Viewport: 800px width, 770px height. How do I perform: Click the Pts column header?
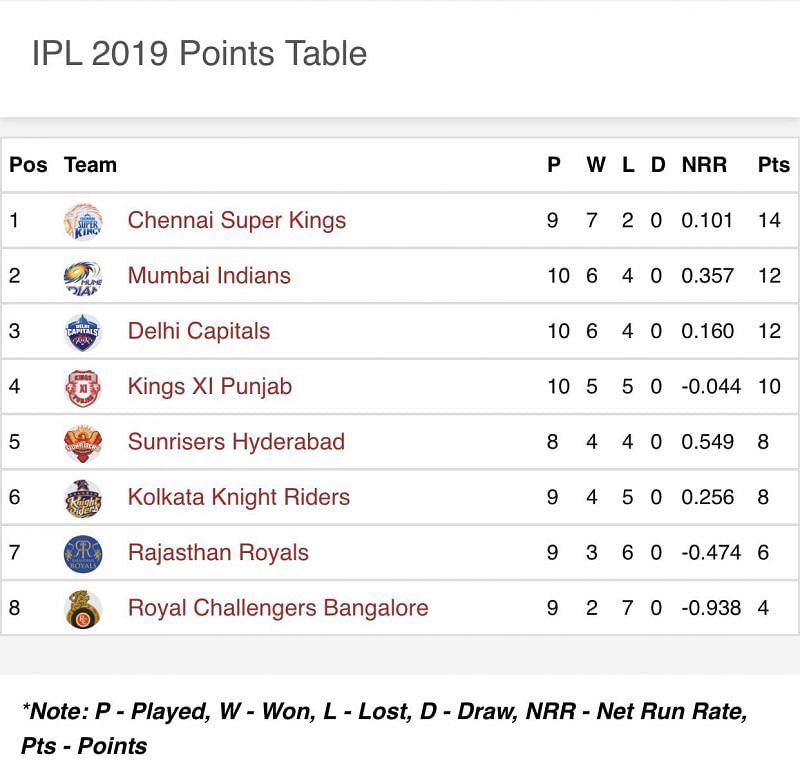coord(773,165)
